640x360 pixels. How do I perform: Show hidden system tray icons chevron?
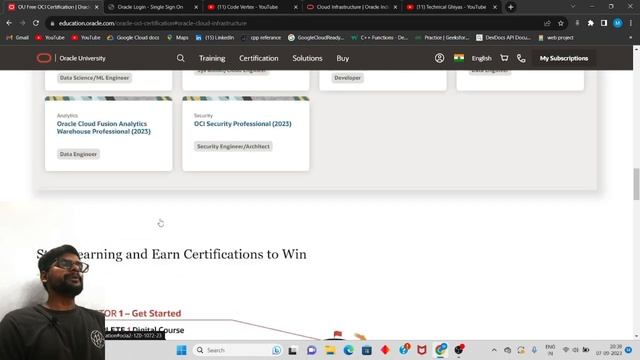[x=494, y=350]
